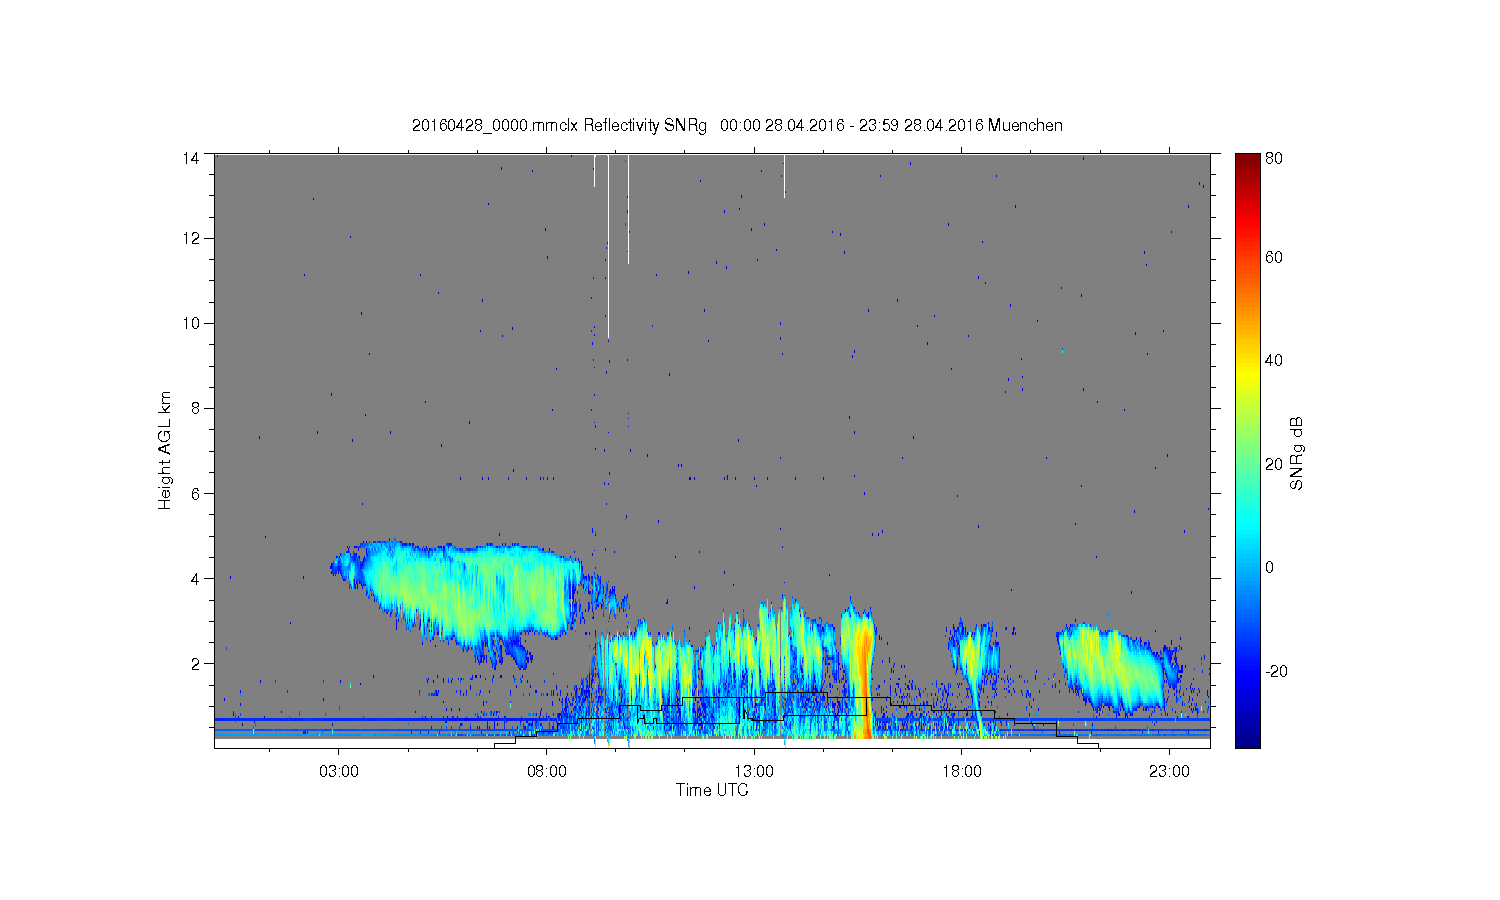The image size is (1500, 900).
Task: Click the SNRg rainbow colorbar
Action: (1247, 450)
